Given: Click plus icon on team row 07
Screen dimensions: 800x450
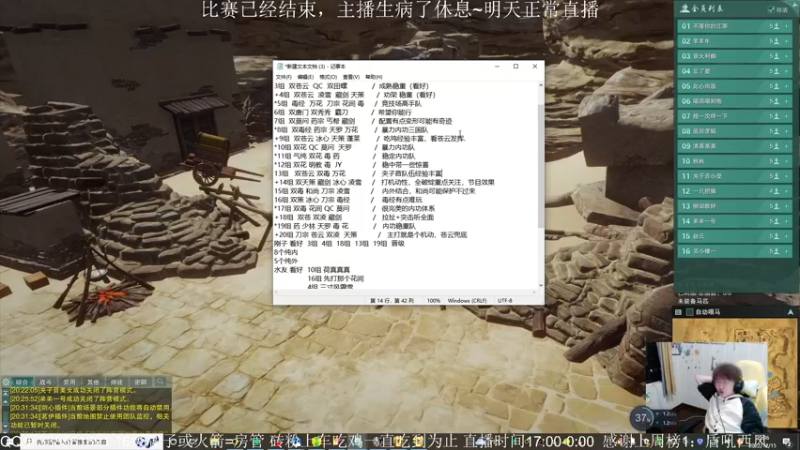Looking at the screenshot, I should tap(786, 116).
